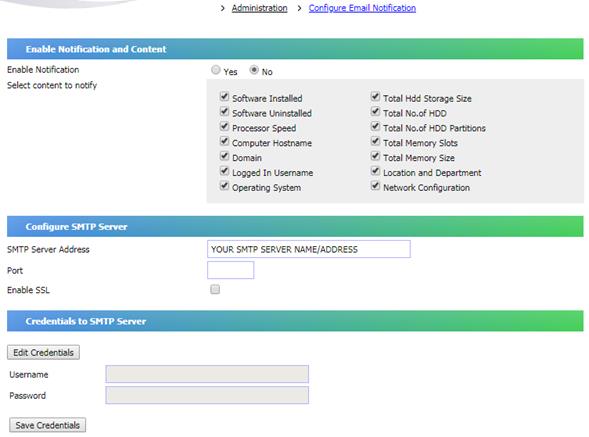Screen dimensions: 589x437
Task: Select the Yes radio for Enable Notification
Action: coord(216,70)
